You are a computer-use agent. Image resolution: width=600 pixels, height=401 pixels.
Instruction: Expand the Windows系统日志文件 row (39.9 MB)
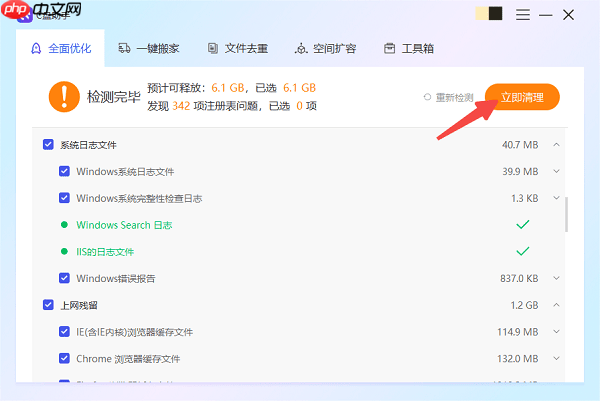coord(556,171)
